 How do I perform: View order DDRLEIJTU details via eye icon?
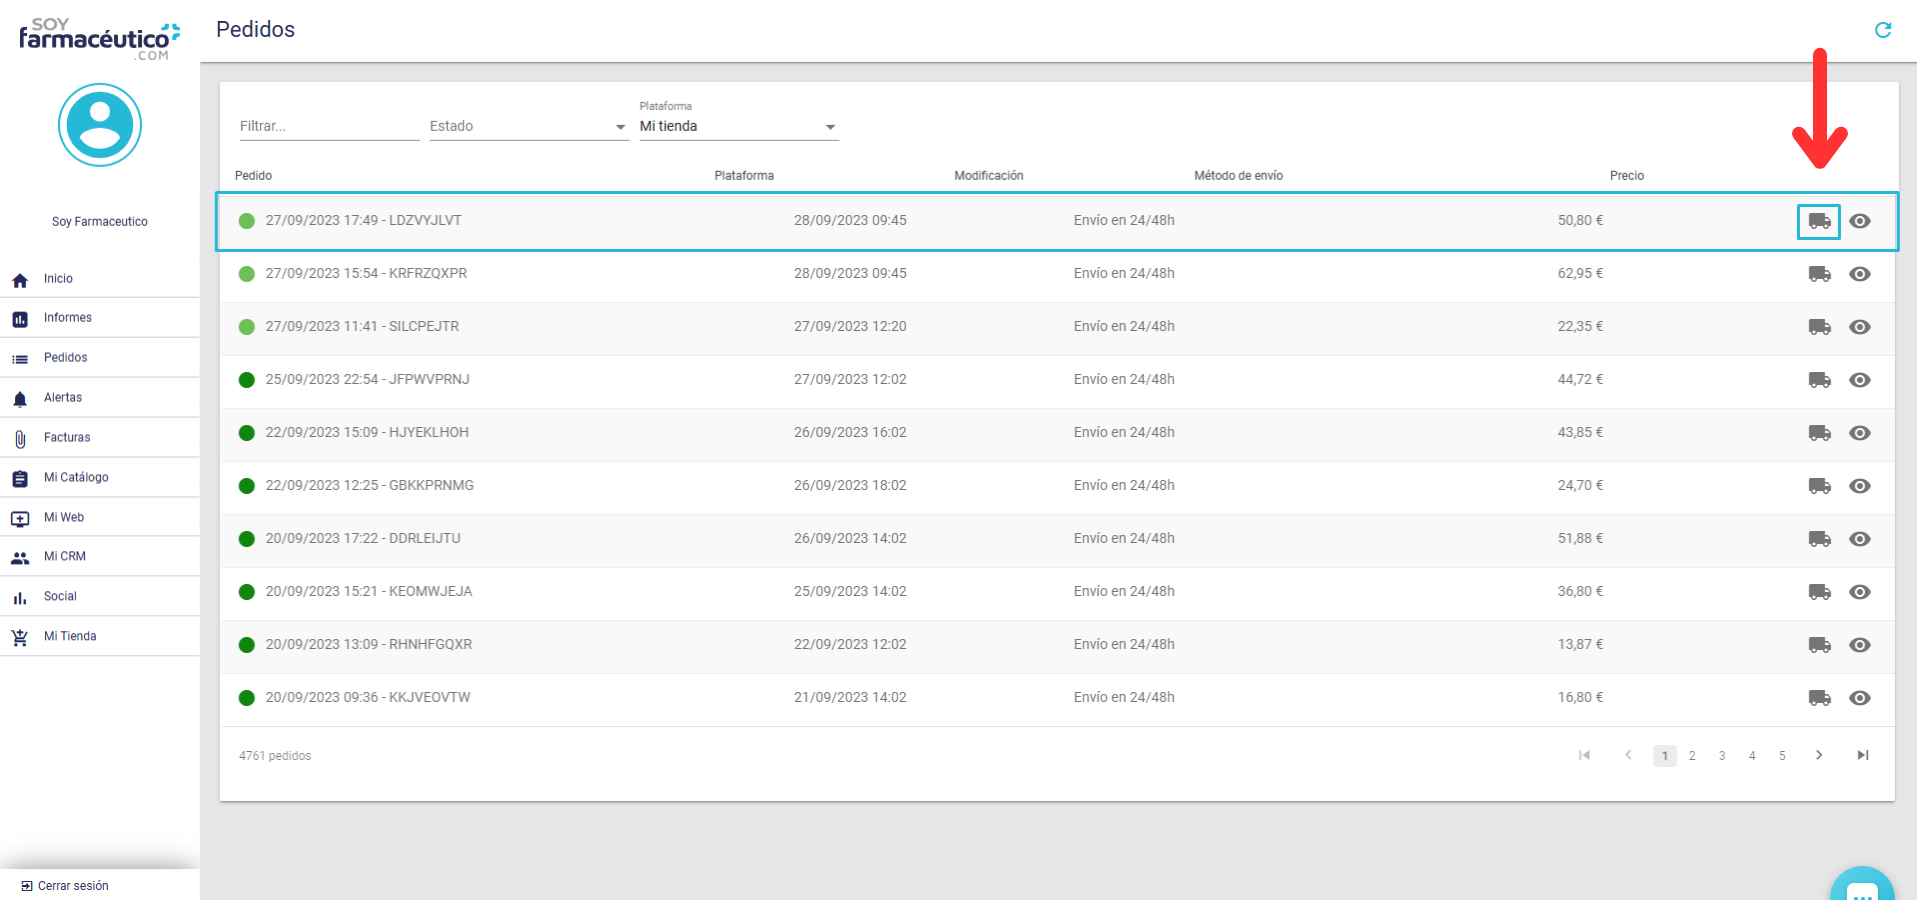pos(1859,539)
